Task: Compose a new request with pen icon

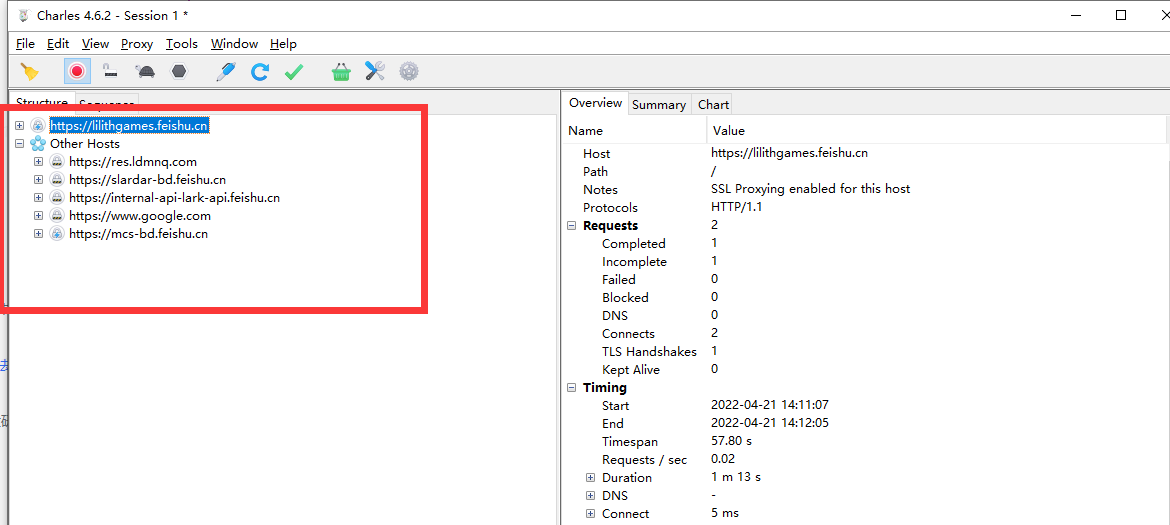Action: pyautogui.click(x=225, y=72)
